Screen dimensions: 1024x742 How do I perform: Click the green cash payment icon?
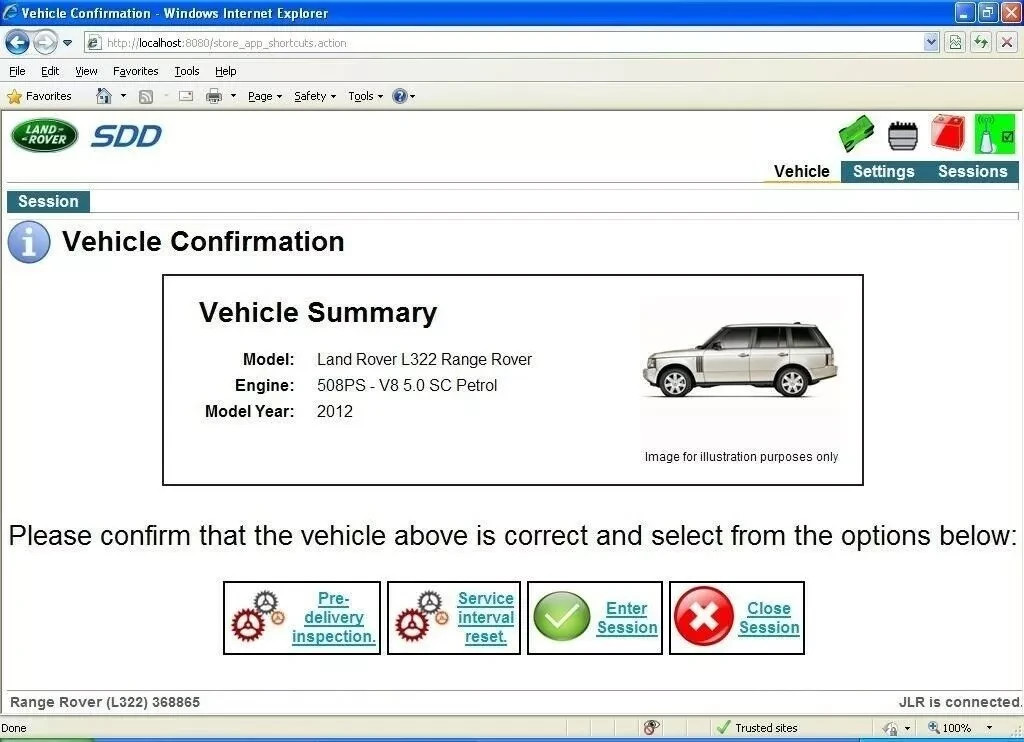(x=856, y=133)
